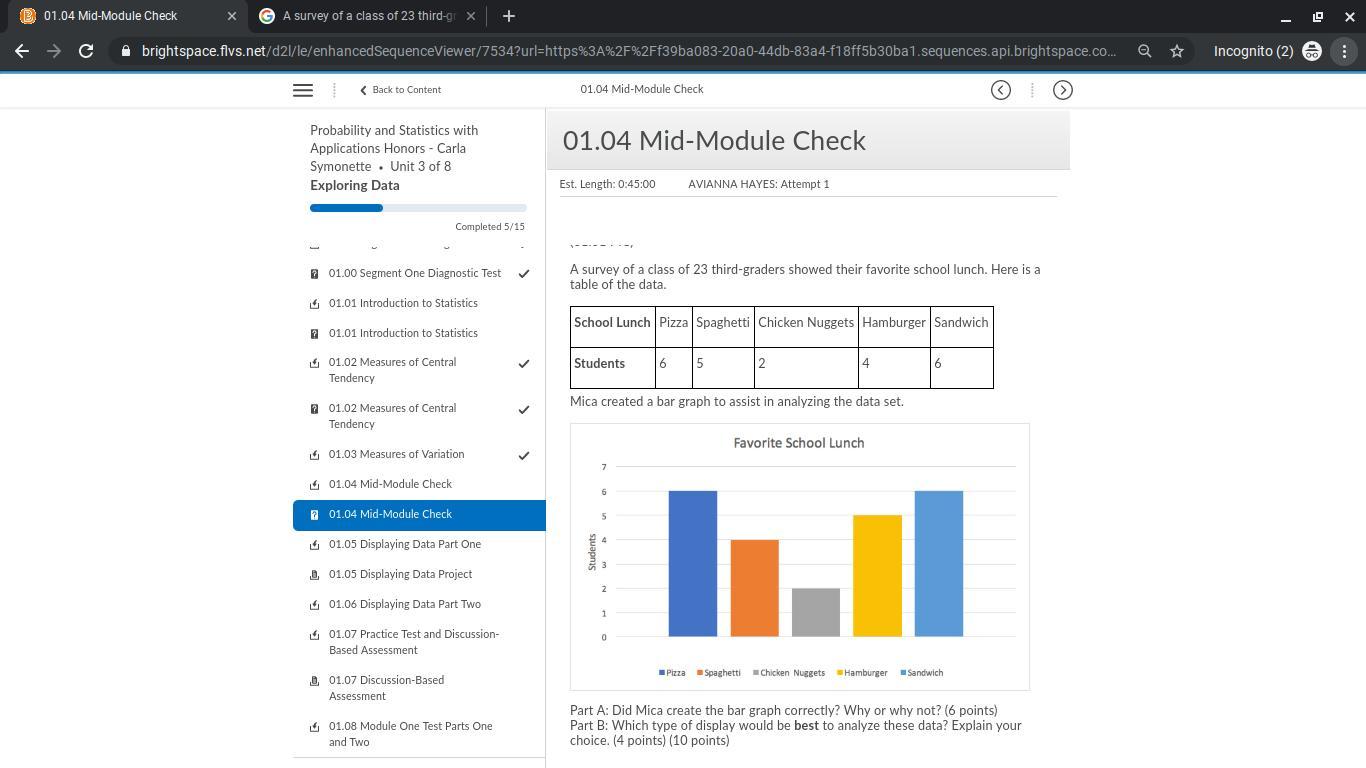Image resolution: width=1366 pixels, height=768 pixels.
Task: Open the browser zoom indicator
Action: click(x=1145, y=51)
